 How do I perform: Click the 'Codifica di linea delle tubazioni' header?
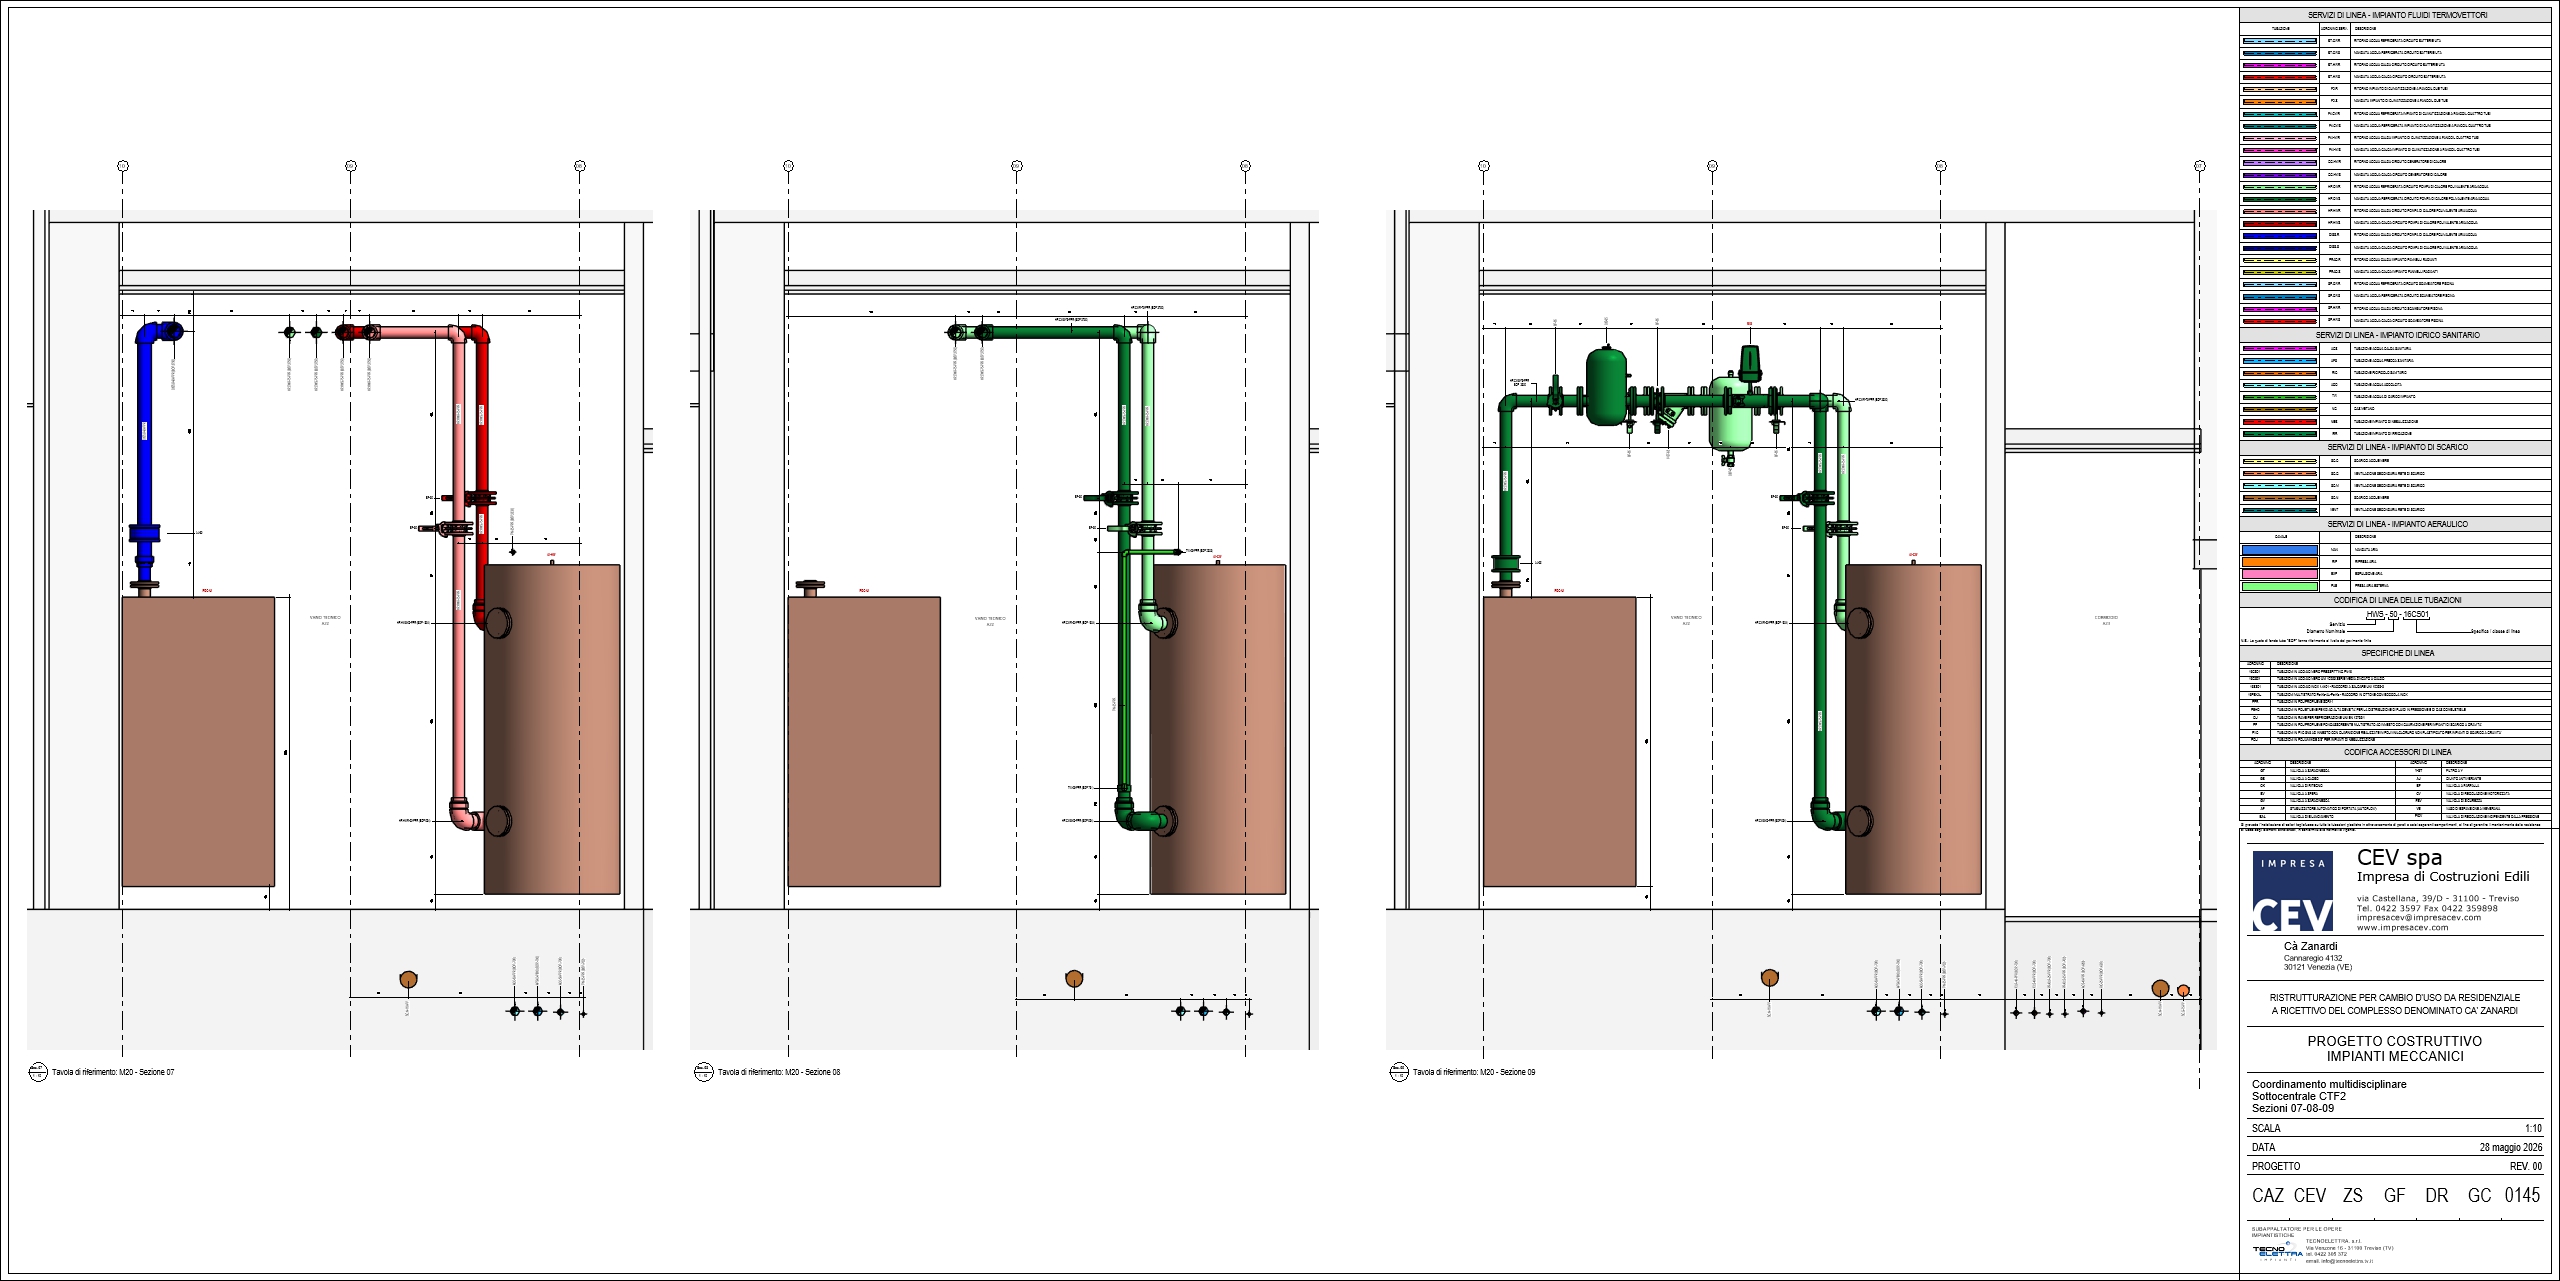[x=2395, y=600]
